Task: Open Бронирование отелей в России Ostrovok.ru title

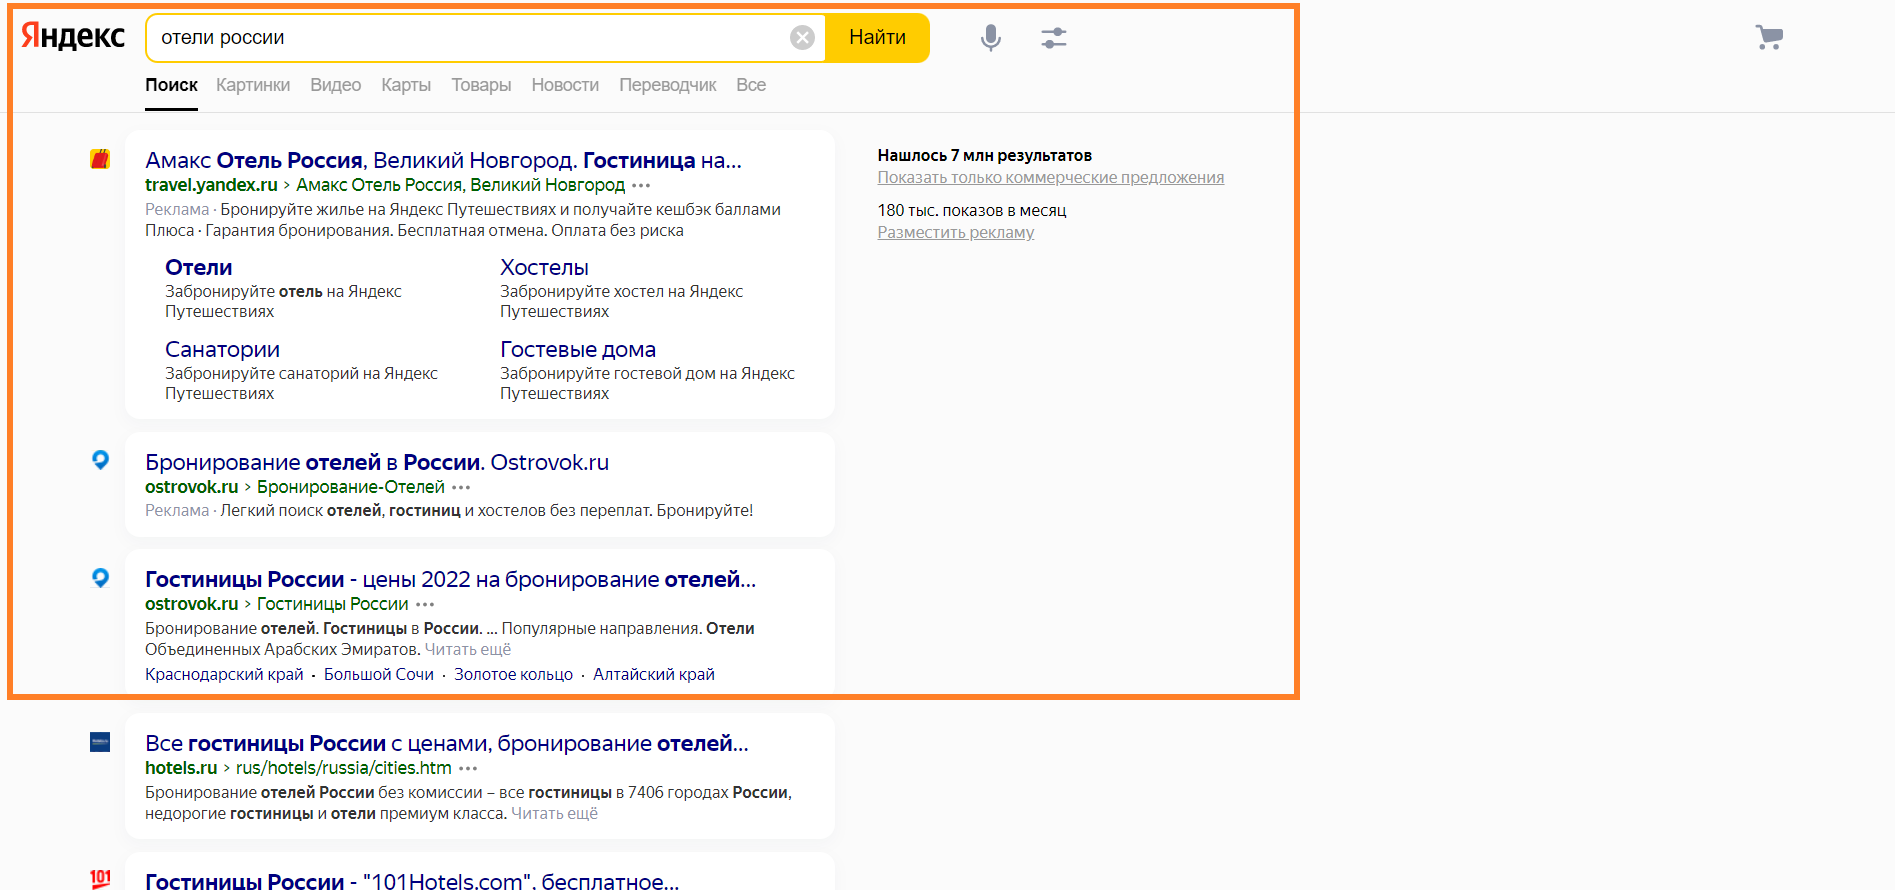Action: [x=377, y=462]
